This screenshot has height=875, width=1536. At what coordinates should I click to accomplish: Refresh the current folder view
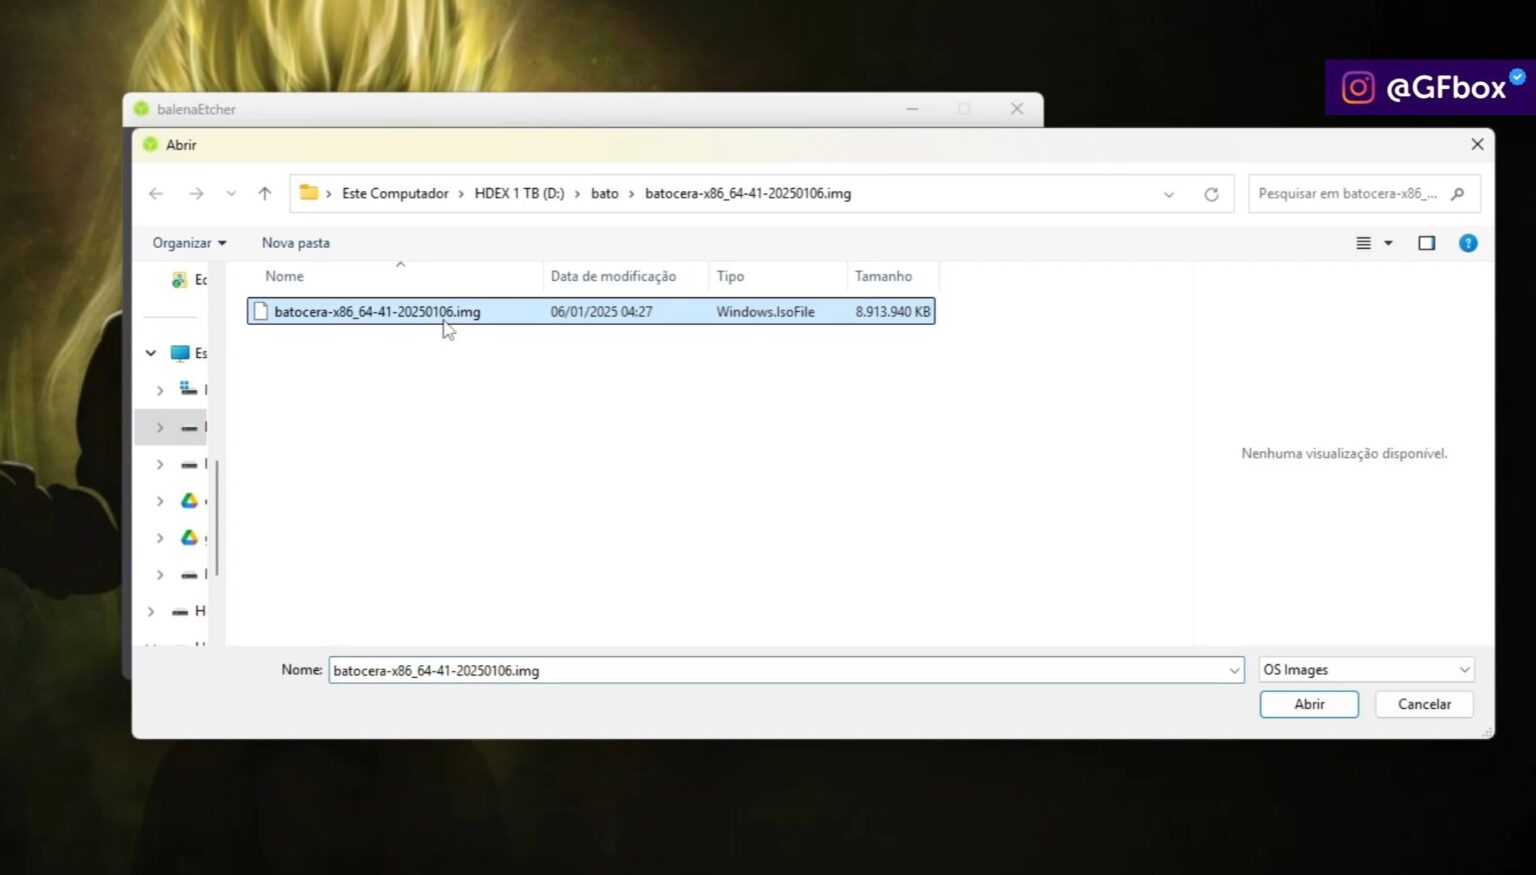click(x=1211, y=194)
